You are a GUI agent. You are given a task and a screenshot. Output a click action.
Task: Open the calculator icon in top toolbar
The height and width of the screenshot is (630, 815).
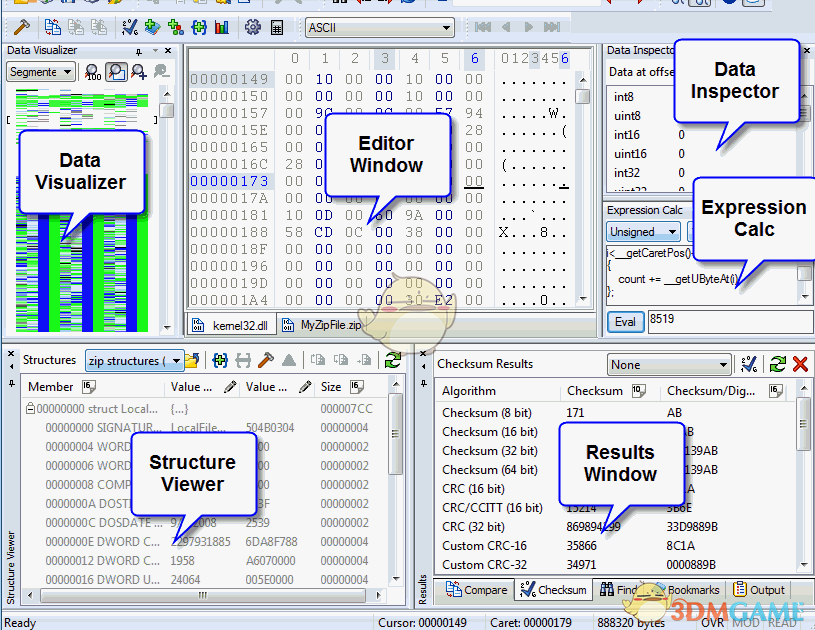click(x=277, y=27)
